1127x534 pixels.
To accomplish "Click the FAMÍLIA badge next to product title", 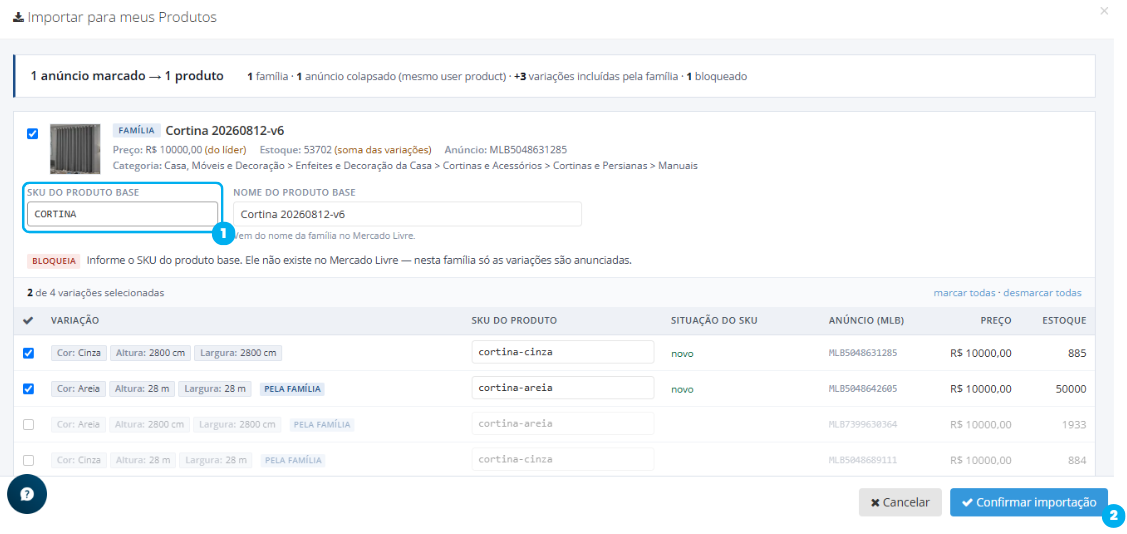I will click(x=137, y=131).
